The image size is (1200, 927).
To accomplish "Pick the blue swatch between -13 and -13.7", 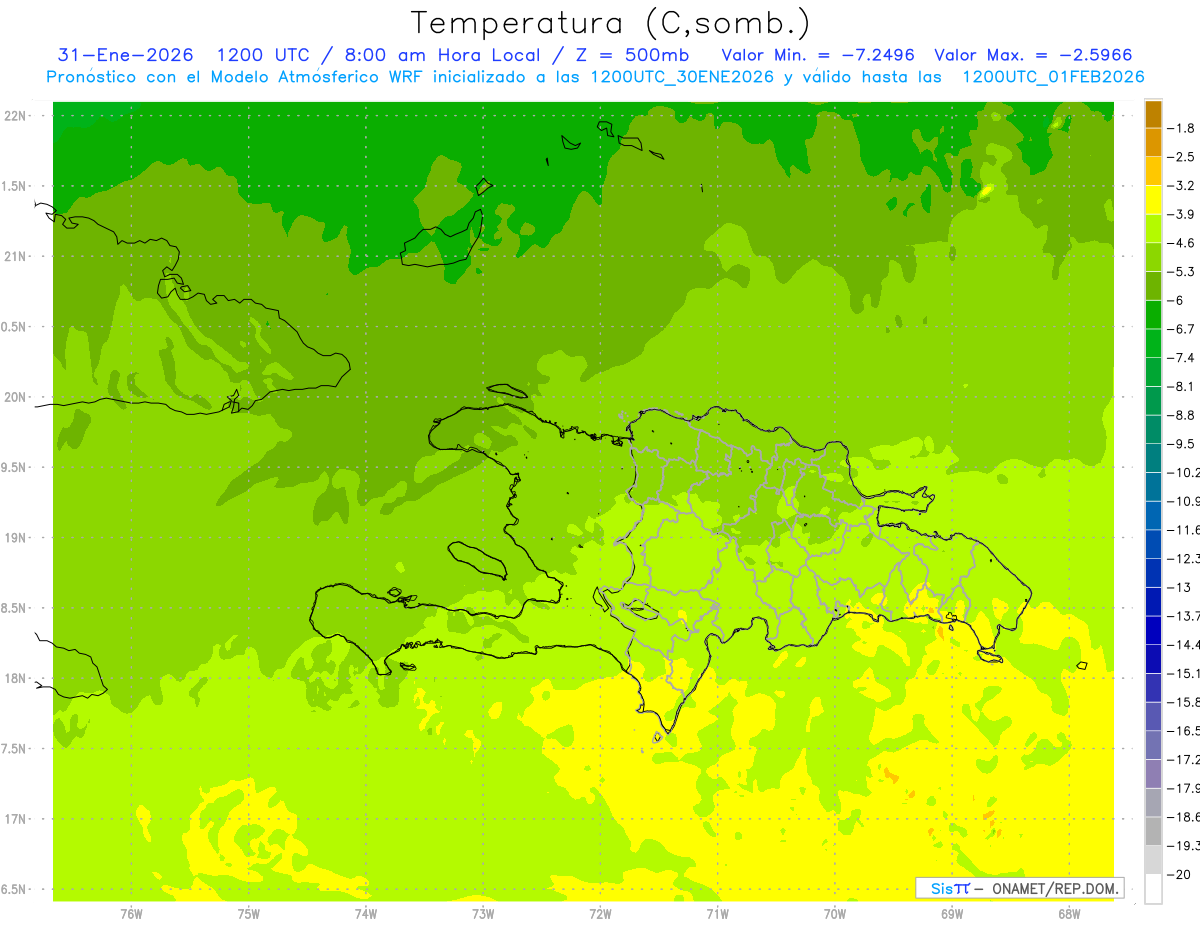I will [x=1153, y=602].
